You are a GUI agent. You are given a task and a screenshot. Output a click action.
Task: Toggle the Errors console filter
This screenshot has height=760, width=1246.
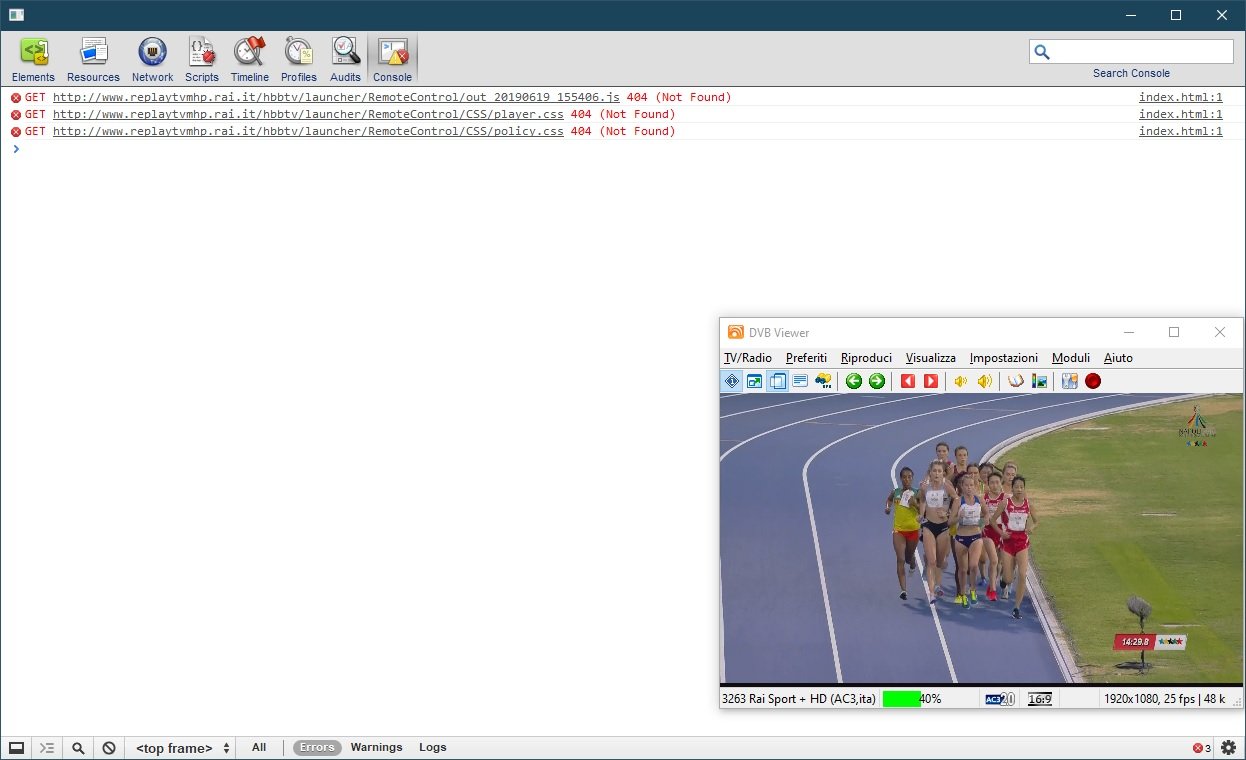[317, 748]
